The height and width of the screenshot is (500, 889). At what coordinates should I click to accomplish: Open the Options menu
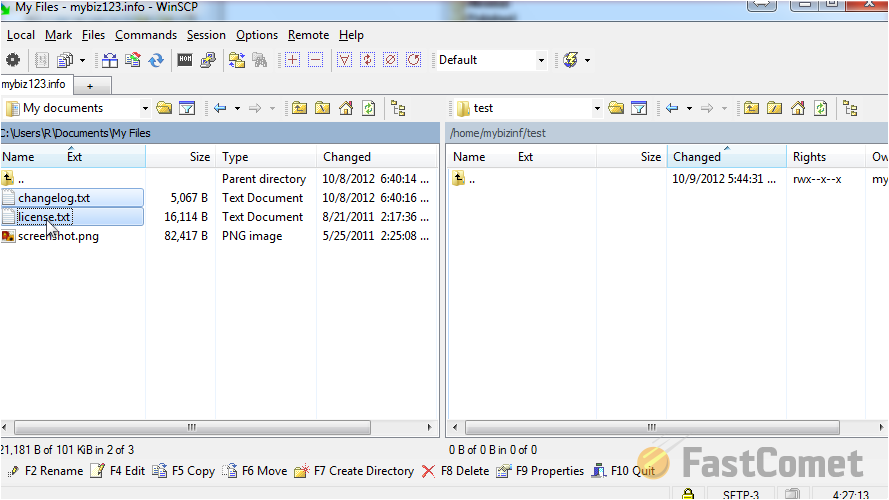pos(257,35)
